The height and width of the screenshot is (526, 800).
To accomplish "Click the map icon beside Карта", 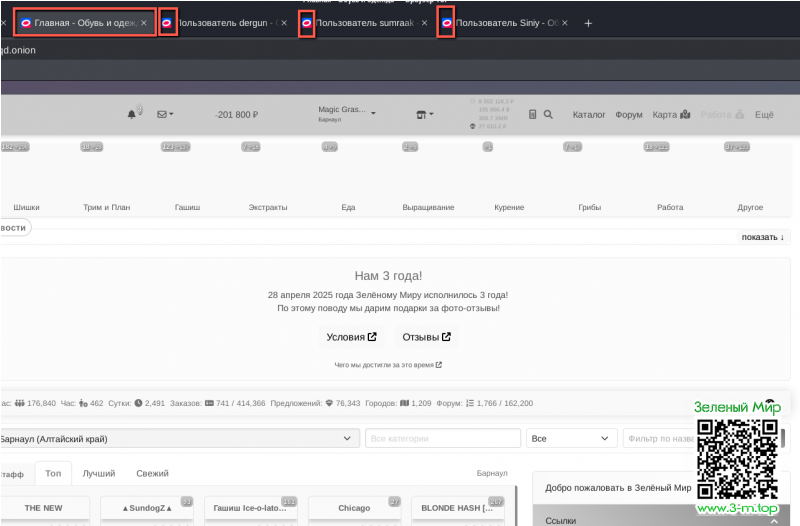I will coord(685,114).
